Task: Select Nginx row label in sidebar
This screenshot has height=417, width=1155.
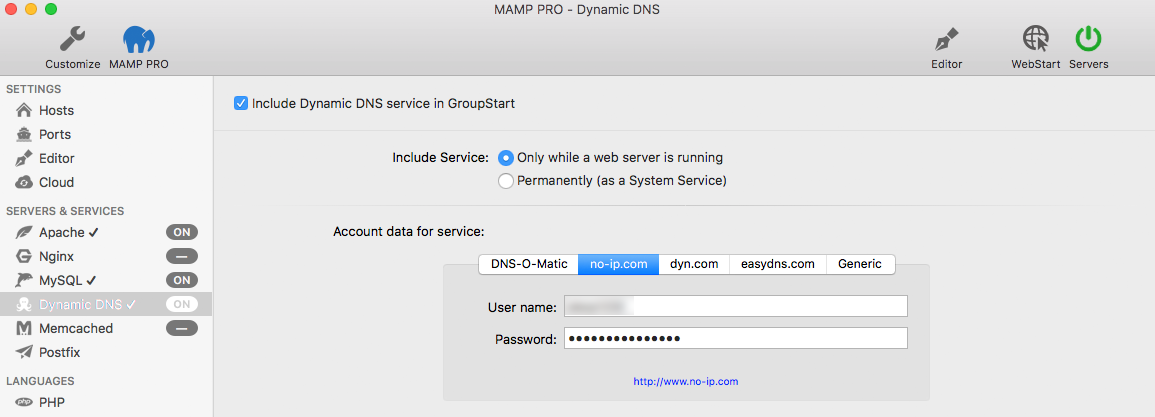Action: tap(57, 256)
